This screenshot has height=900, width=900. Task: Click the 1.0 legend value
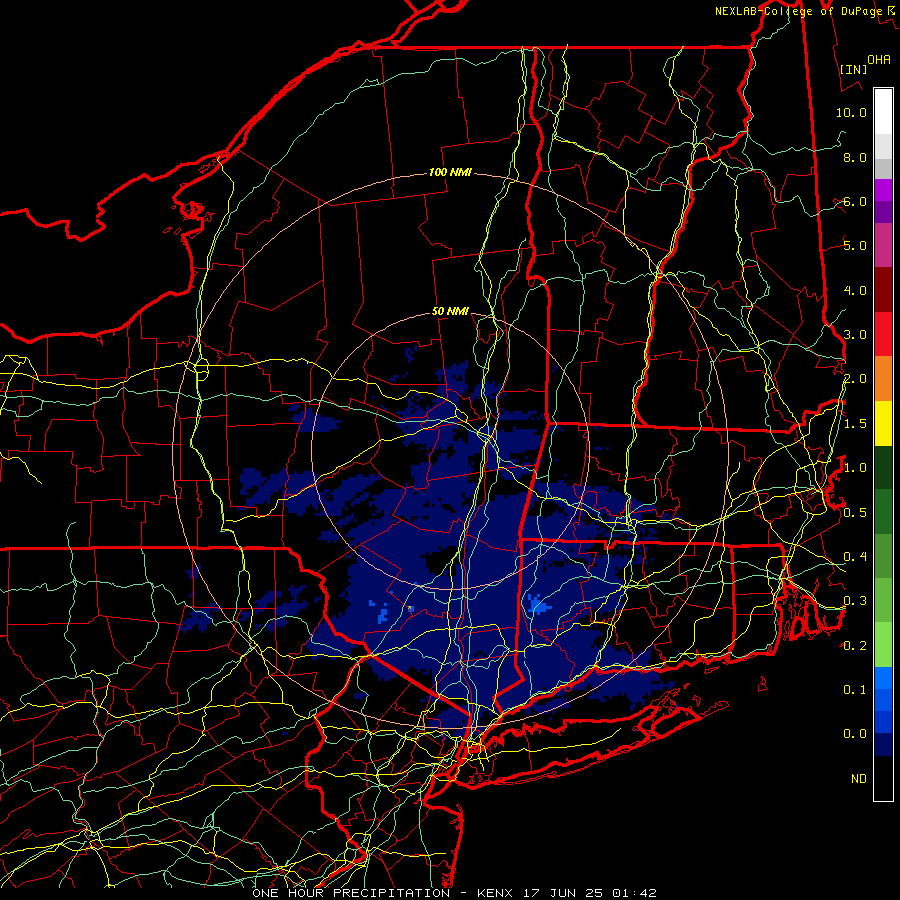(x=855, y=468)
